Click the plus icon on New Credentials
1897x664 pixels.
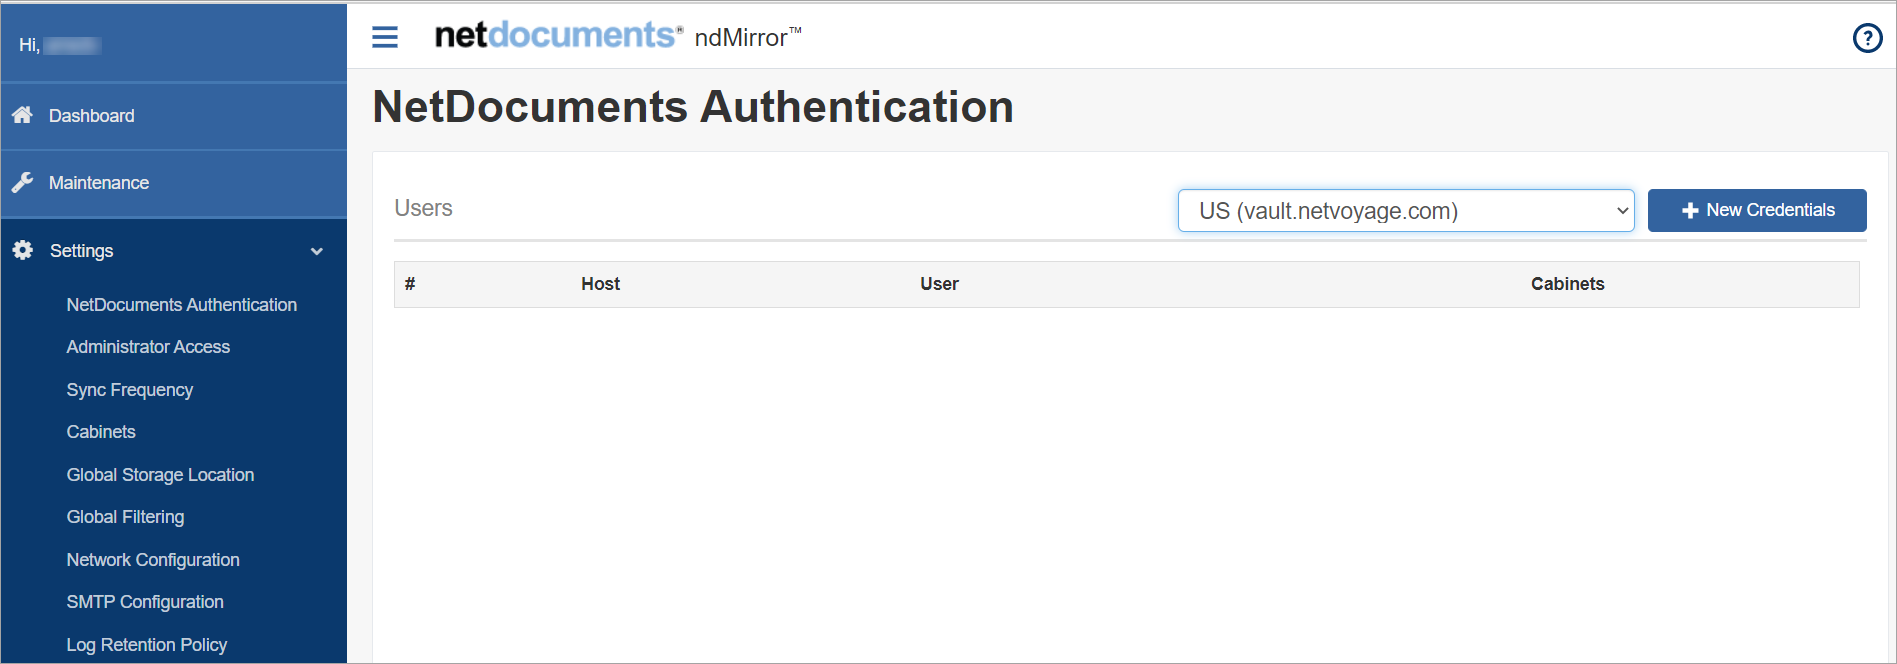coord(1690,210)
